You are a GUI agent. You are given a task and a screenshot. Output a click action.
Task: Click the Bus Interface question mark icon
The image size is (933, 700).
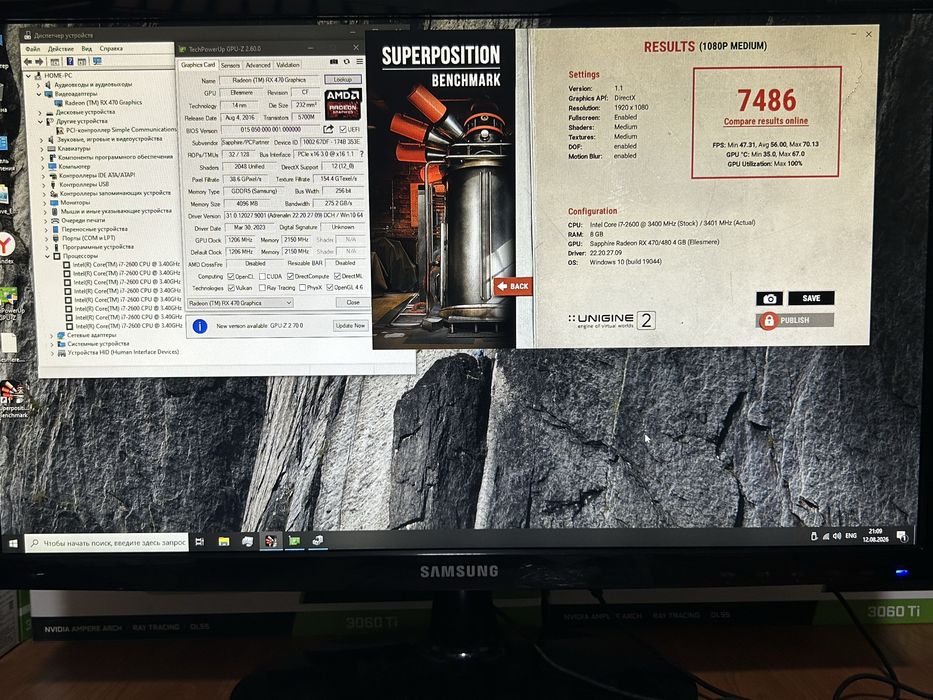click(x=361, y=154)
